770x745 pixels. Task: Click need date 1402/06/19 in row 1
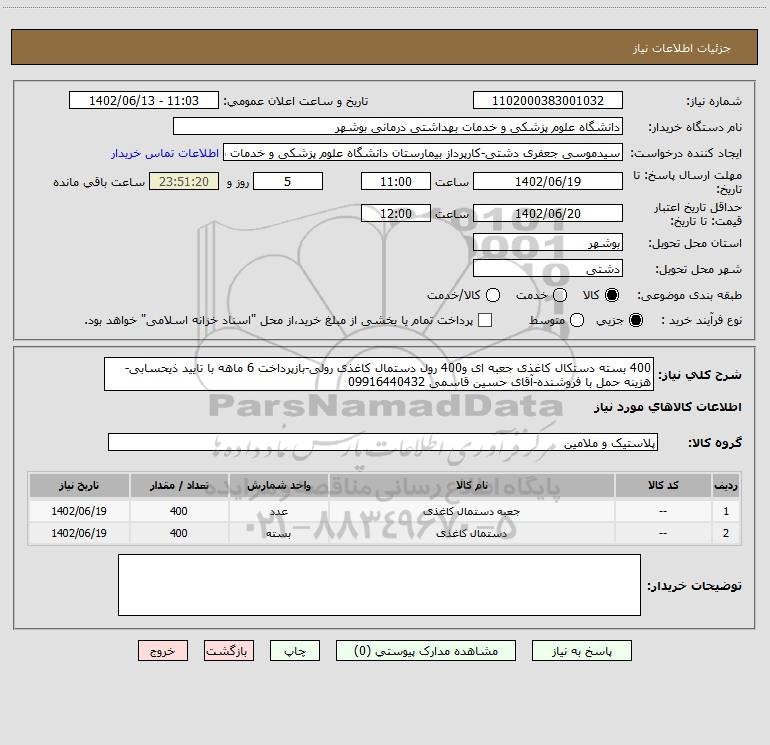79,511
